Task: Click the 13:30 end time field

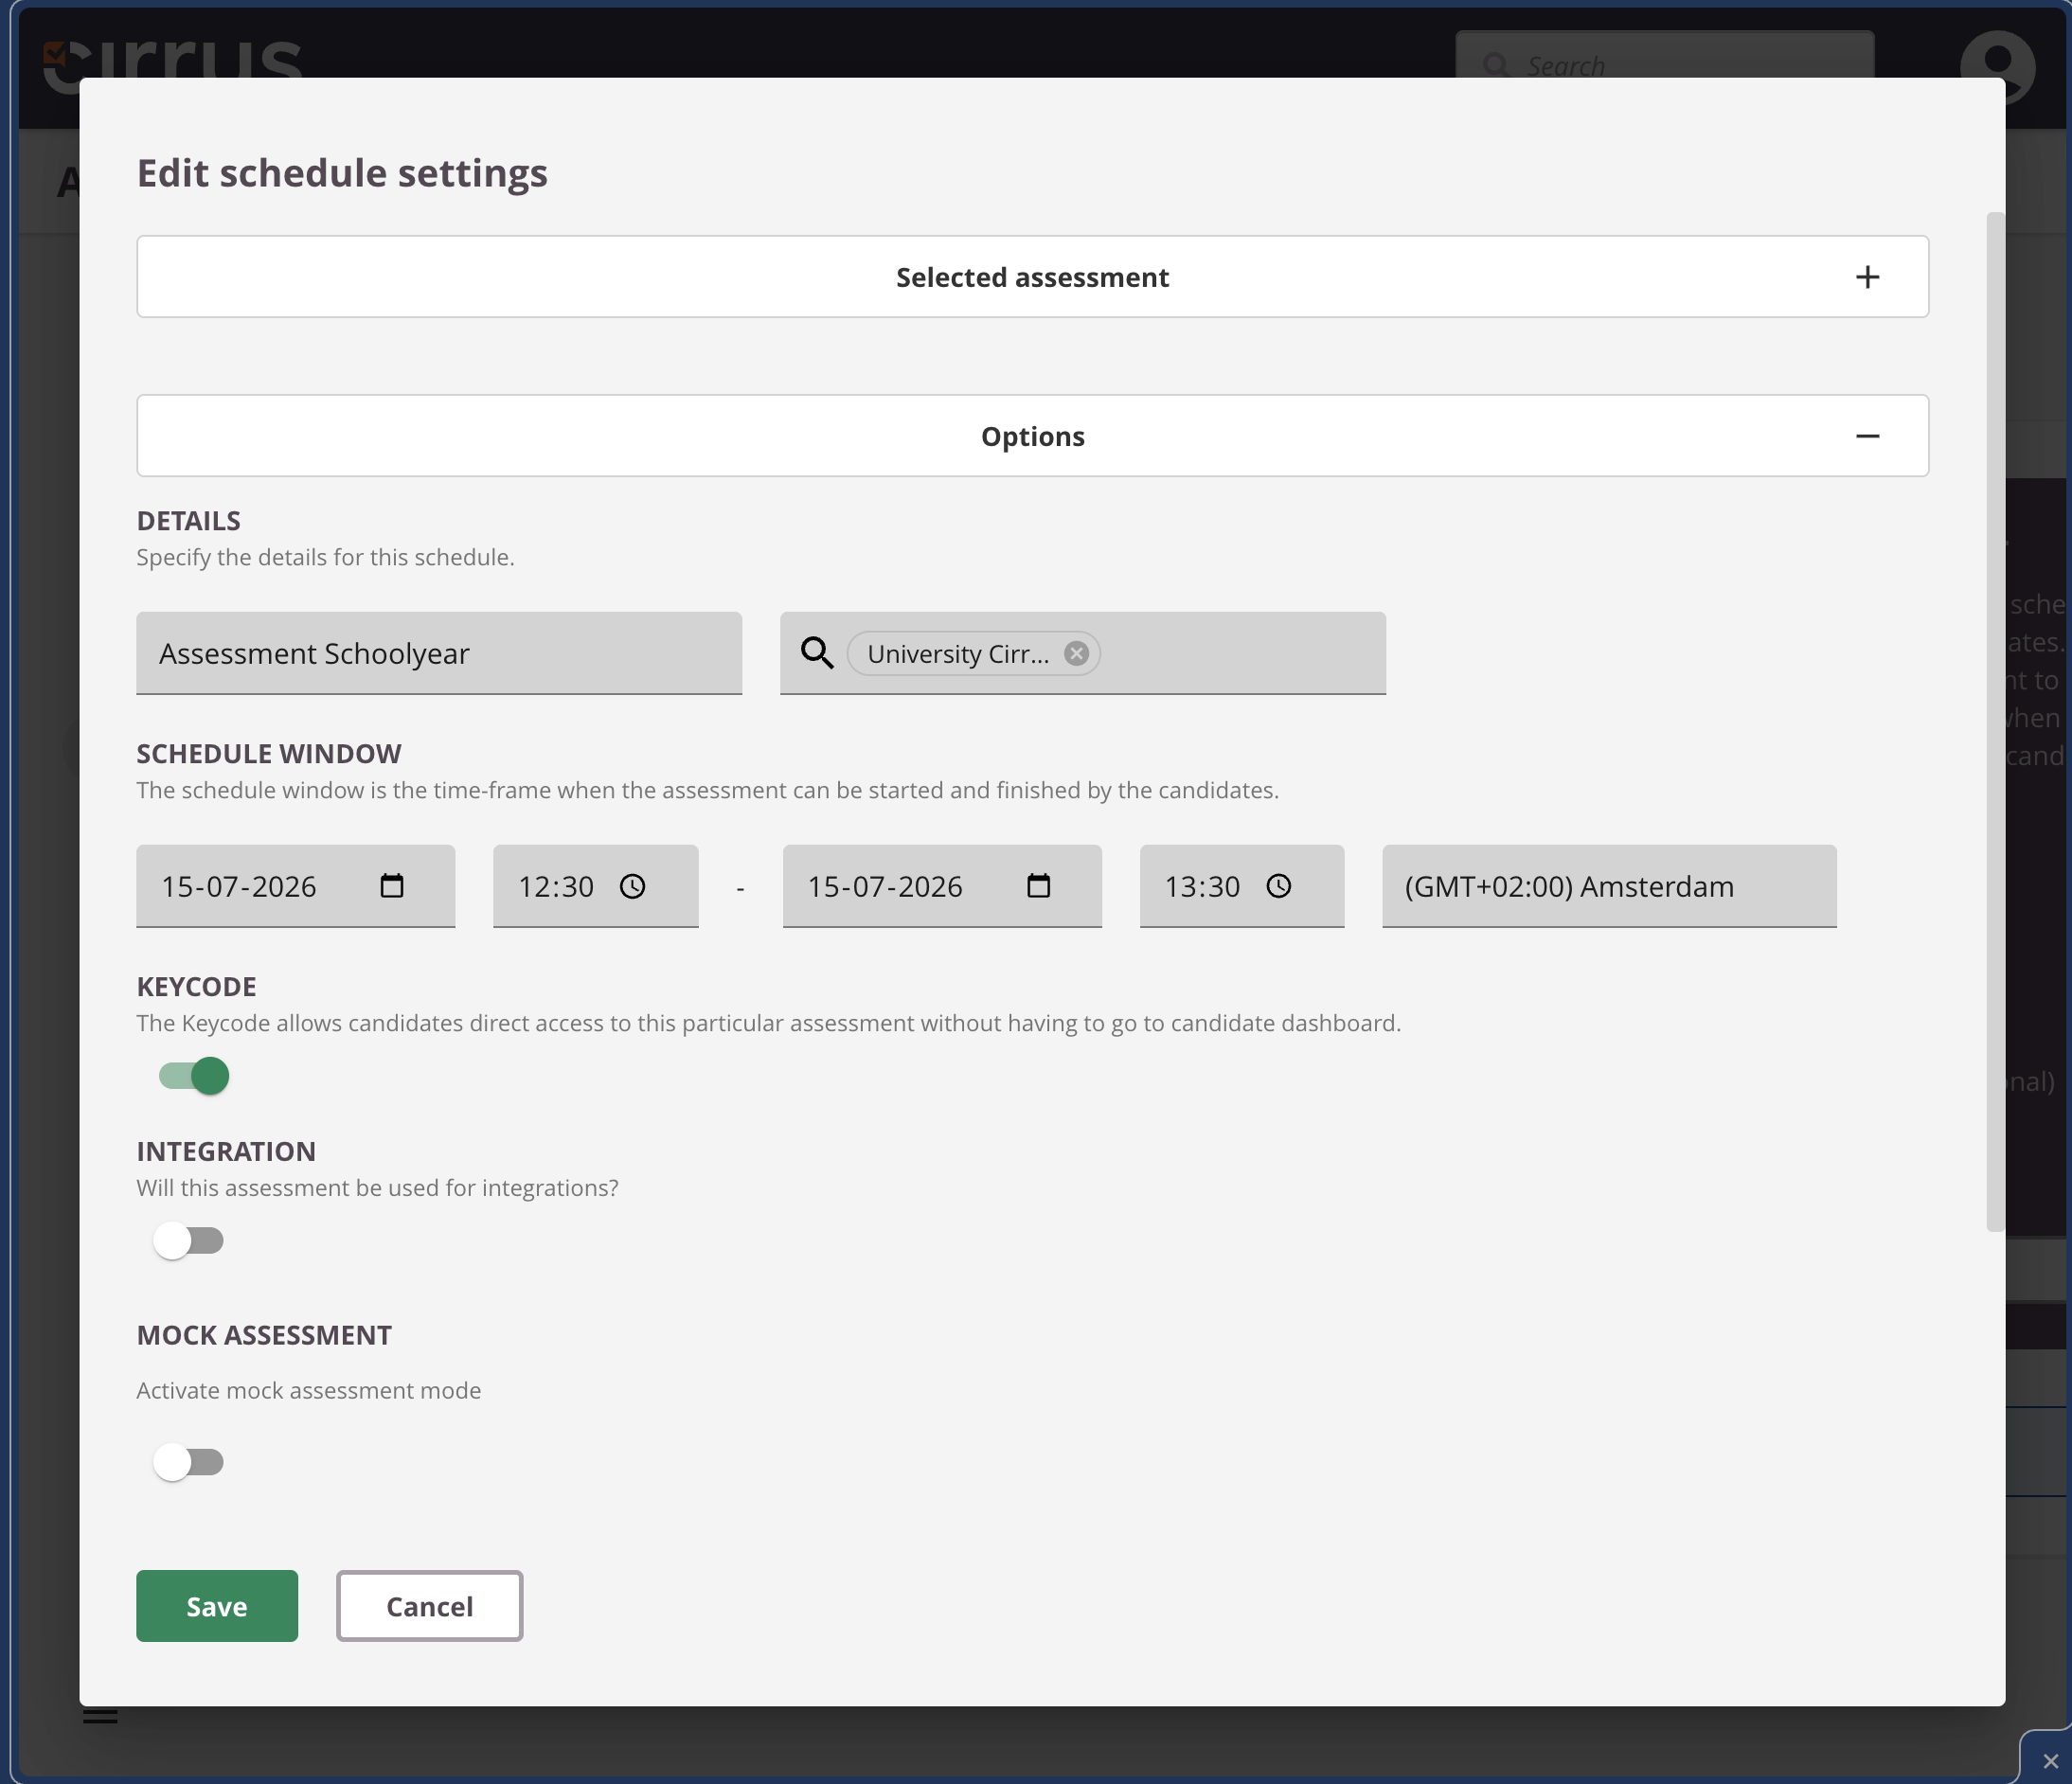Action: coord(1242,886)
